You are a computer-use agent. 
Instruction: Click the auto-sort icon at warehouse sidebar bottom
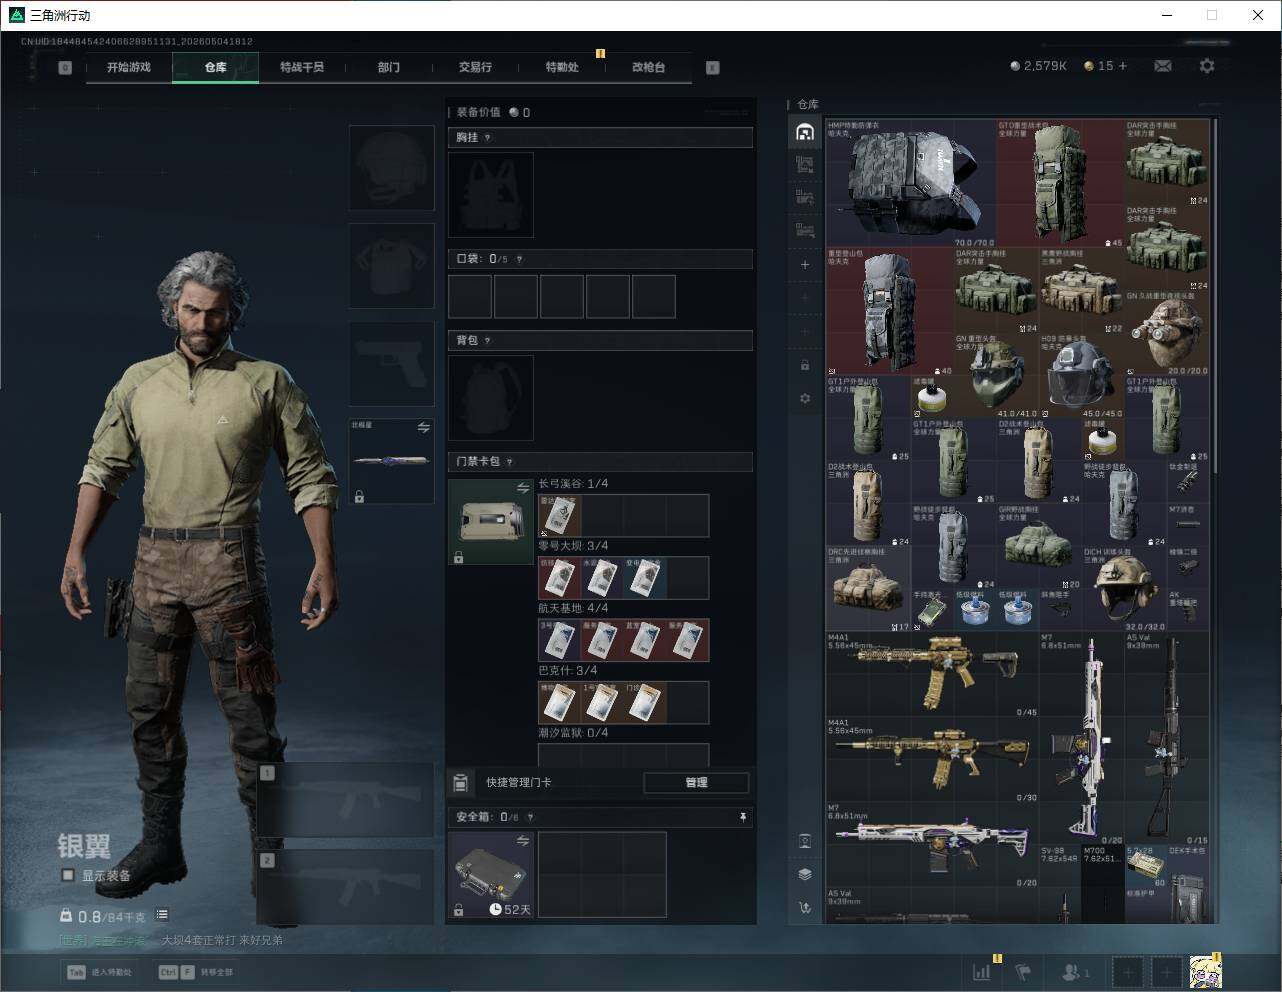coord(805,908)
